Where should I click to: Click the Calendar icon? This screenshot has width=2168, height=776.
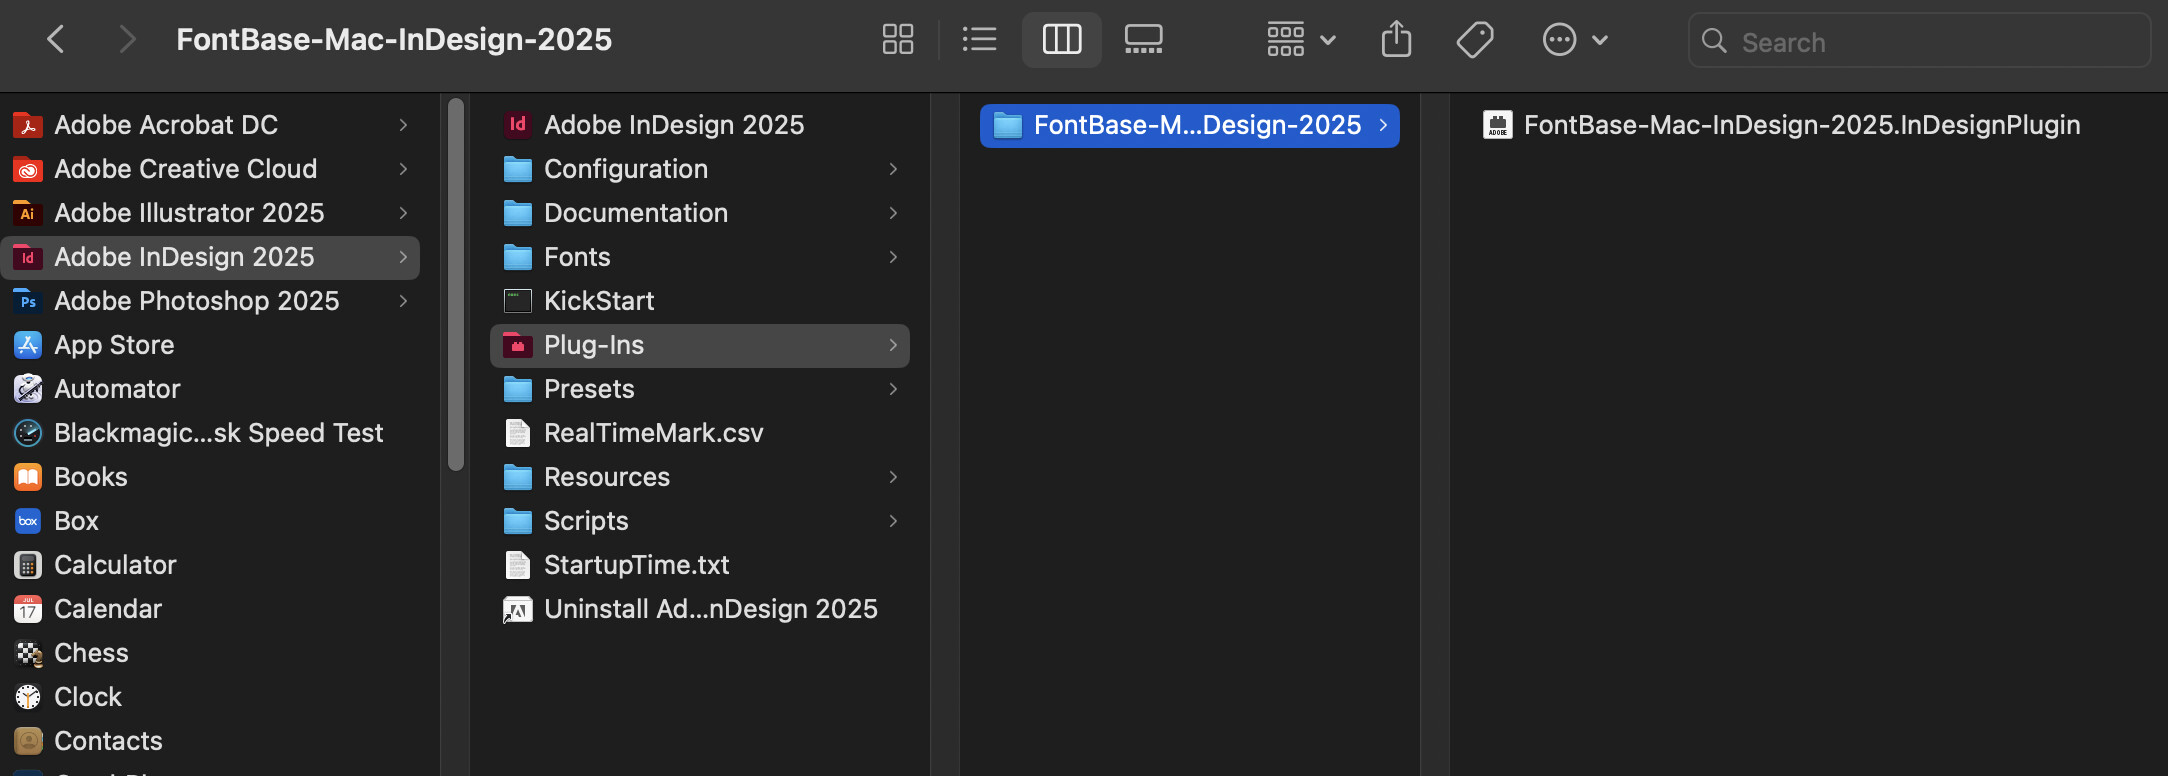(x=28, y=609)
